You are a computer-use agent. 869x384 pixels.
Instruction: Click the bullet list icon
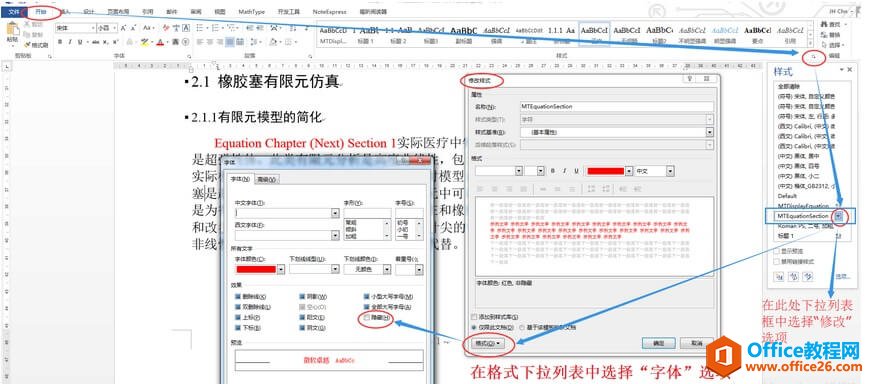coord(201,28)
